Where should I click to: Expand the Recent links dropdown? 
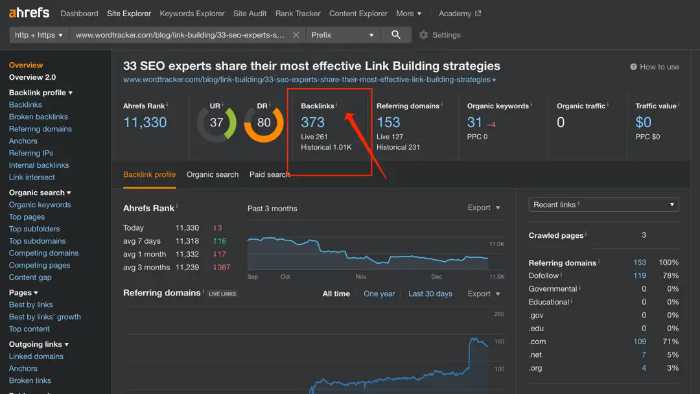point(604,204)
